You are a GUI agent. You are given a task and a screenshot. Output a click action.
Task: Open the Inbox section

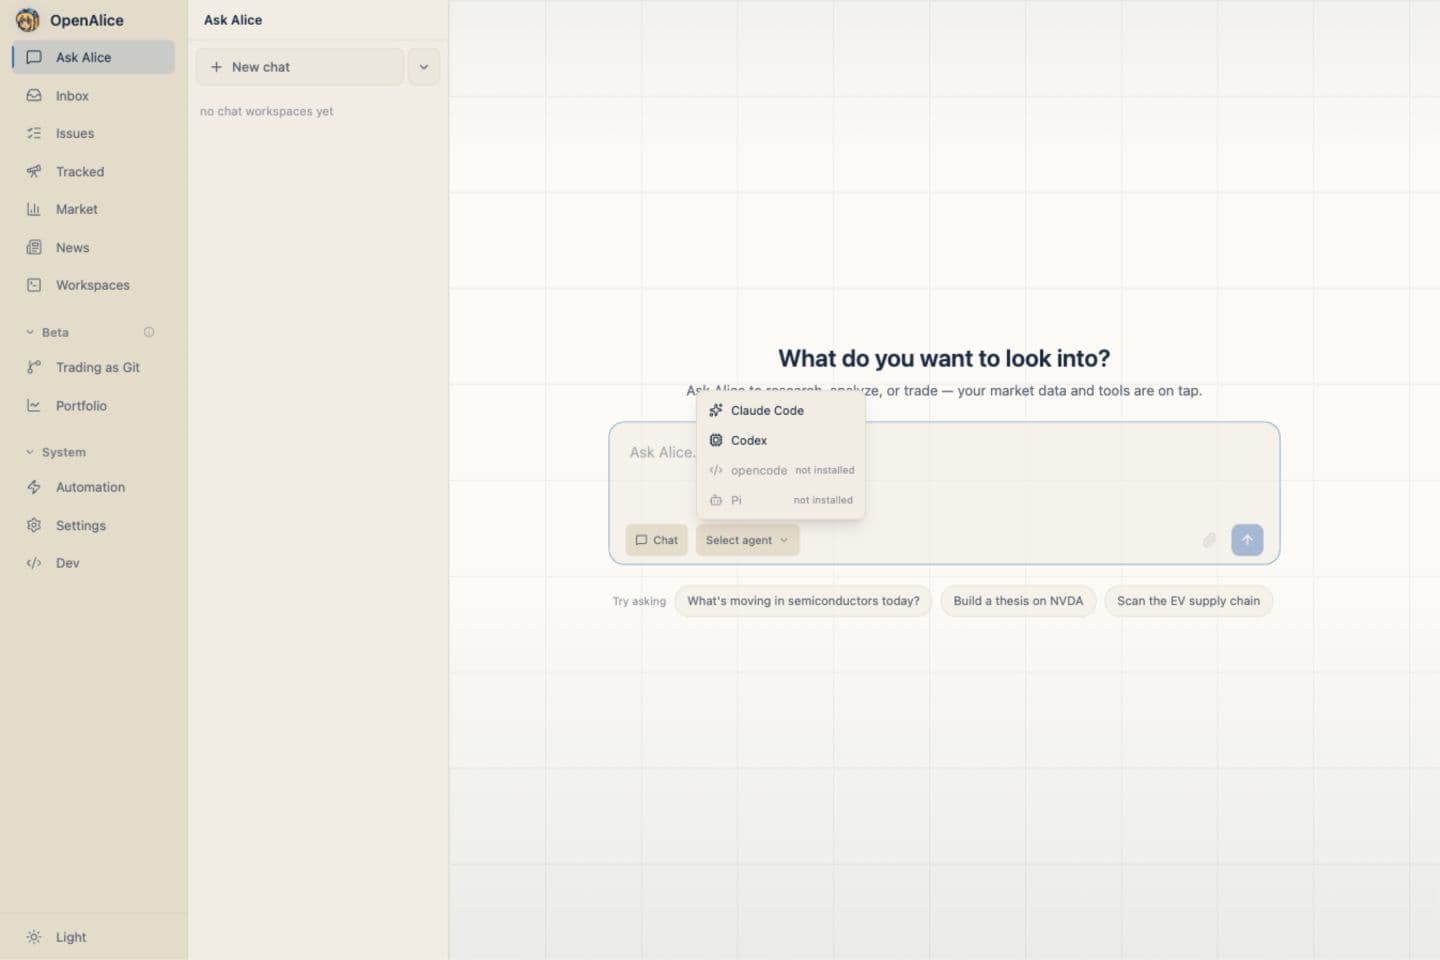click(94, 96)
